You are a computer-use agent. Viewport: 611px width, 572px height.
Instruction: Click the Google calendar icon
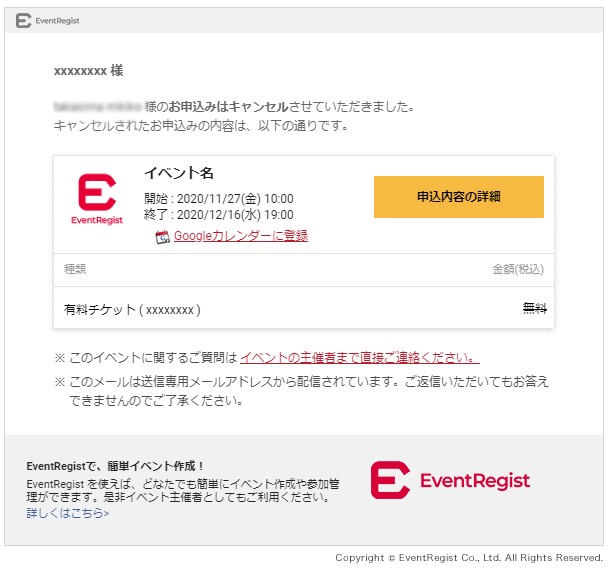[x=162, y=237]
